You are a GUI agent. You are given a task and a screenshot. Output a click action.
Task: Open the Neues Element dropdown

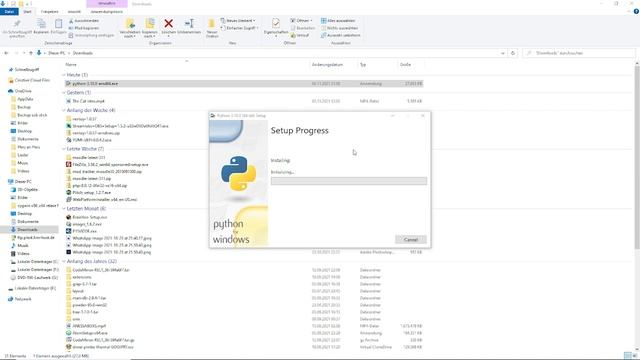238,20
